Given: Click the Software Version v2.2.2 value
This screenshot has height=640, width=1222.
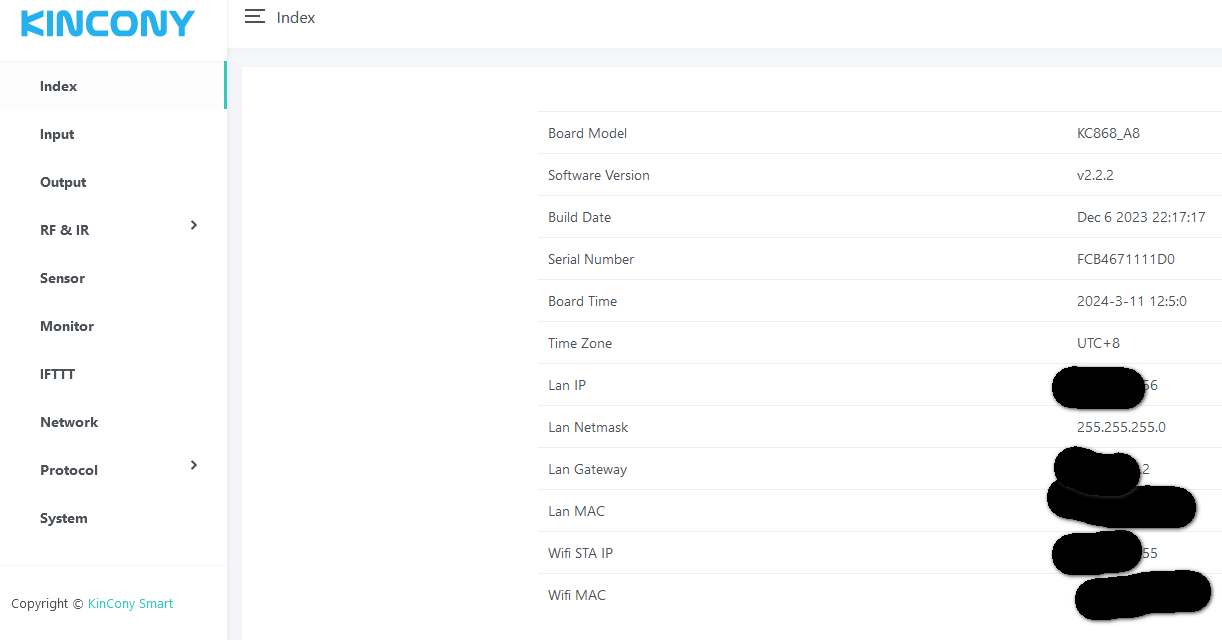Looking at the screenshot, I should pyautogui.click(x=1095, y=175).
